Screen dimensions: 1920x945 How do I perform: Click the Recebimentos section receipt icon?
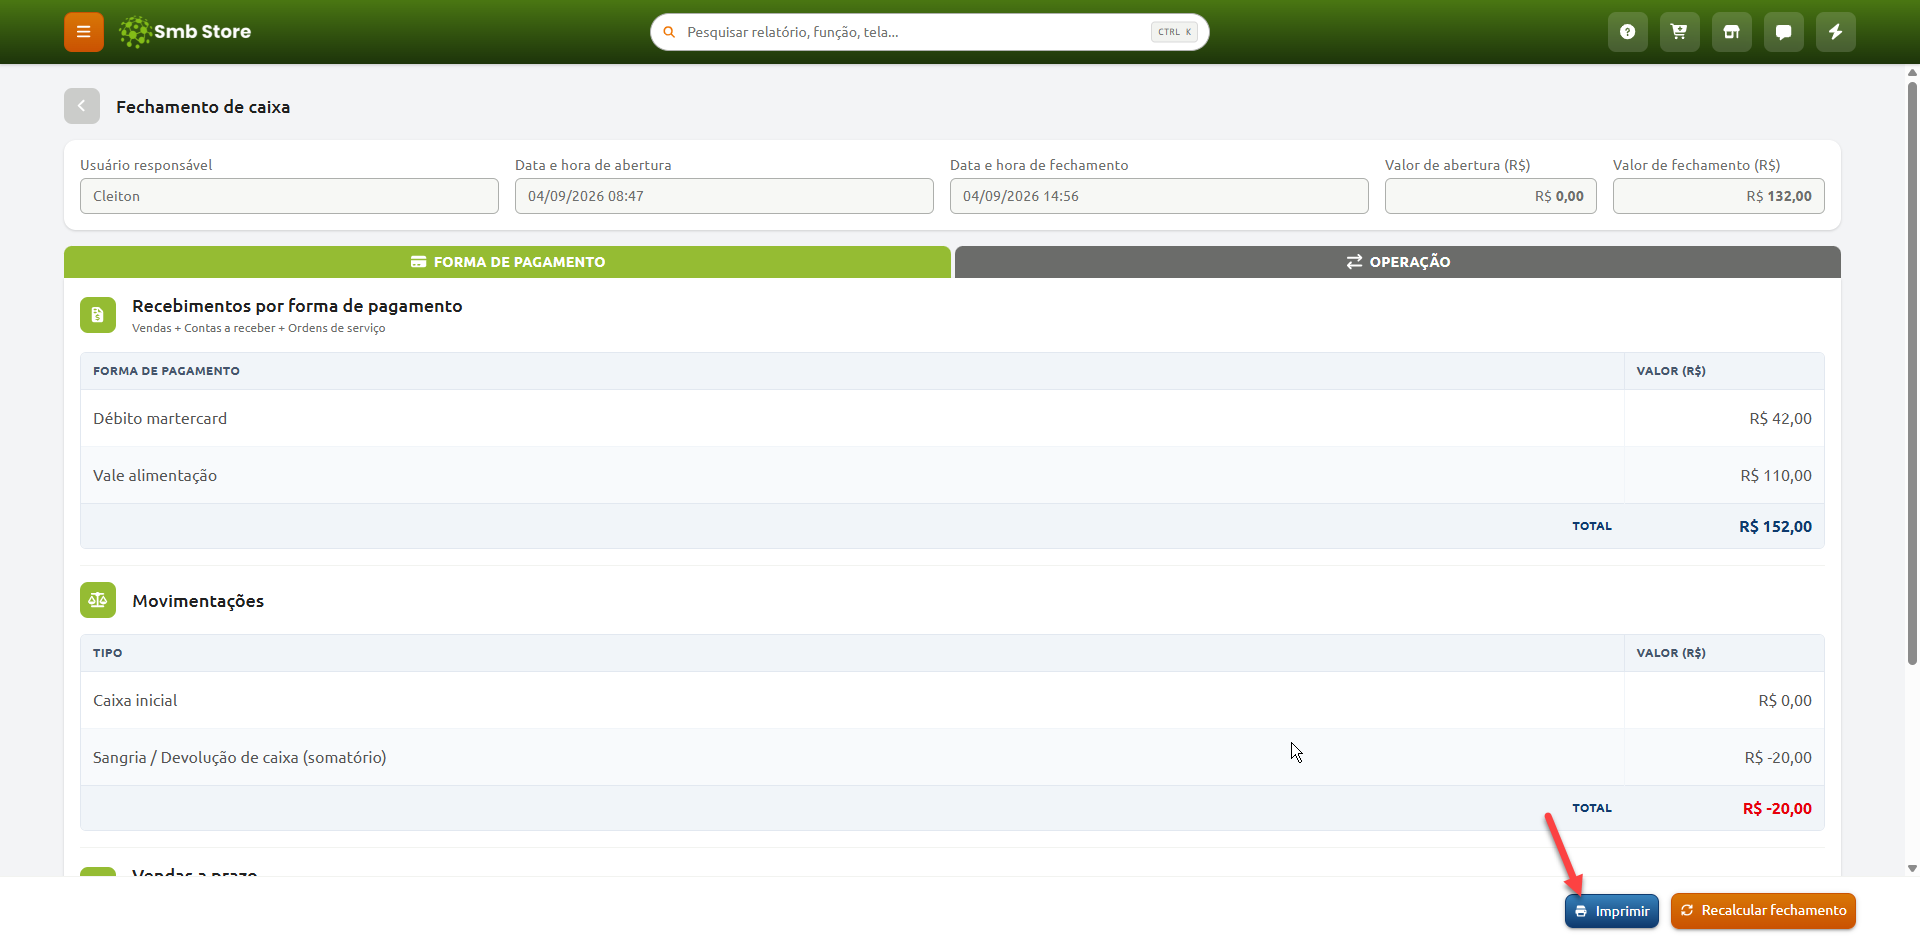click(98, 315)
